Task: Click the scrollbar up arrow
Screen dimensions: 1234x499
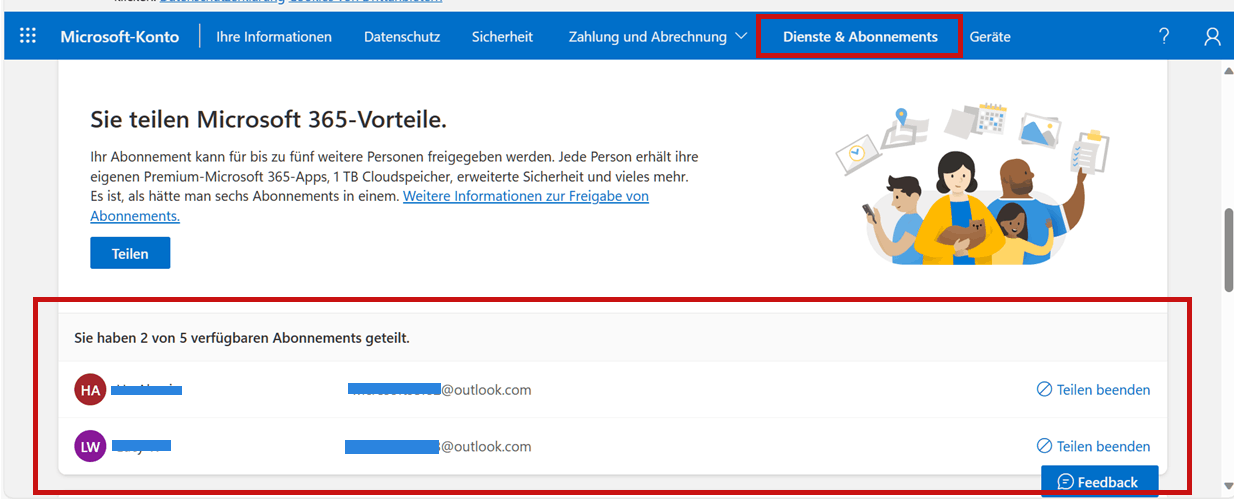Action: 1228,71
